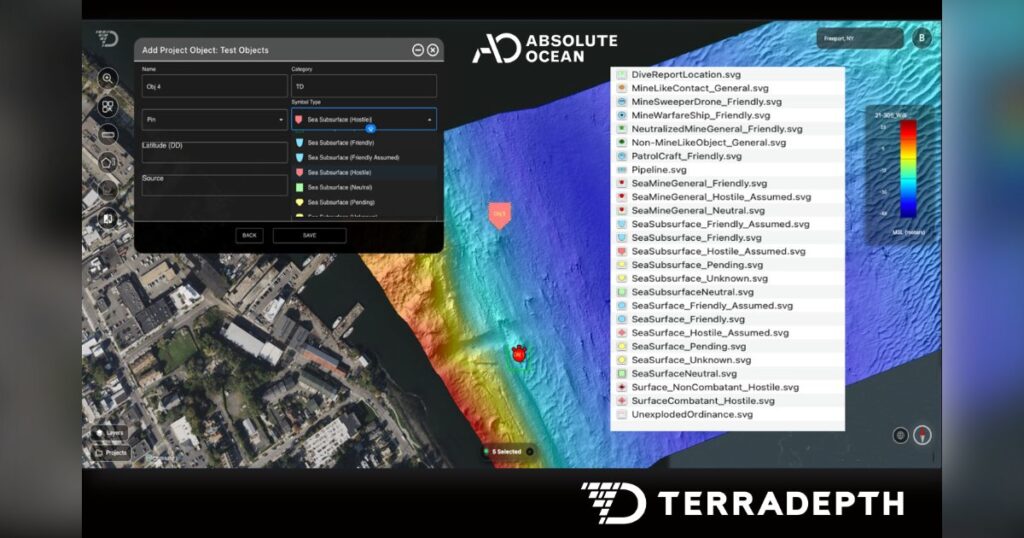Click the SeaSurfaceNeutral.svg green icon

tap(622, 373)
